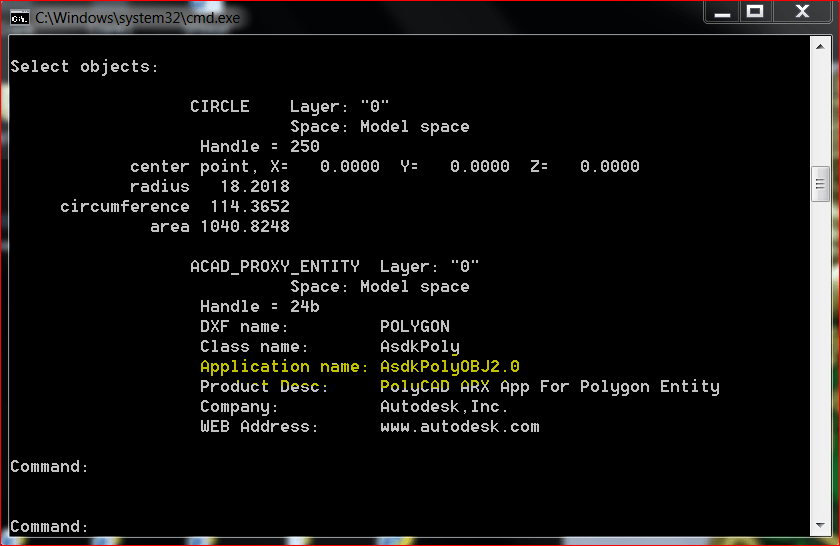Image resolution: width=840 pixels, height=546 pixels.
Task: Click the yellow 'Application name:' label
Action: (x=284, y=367)
